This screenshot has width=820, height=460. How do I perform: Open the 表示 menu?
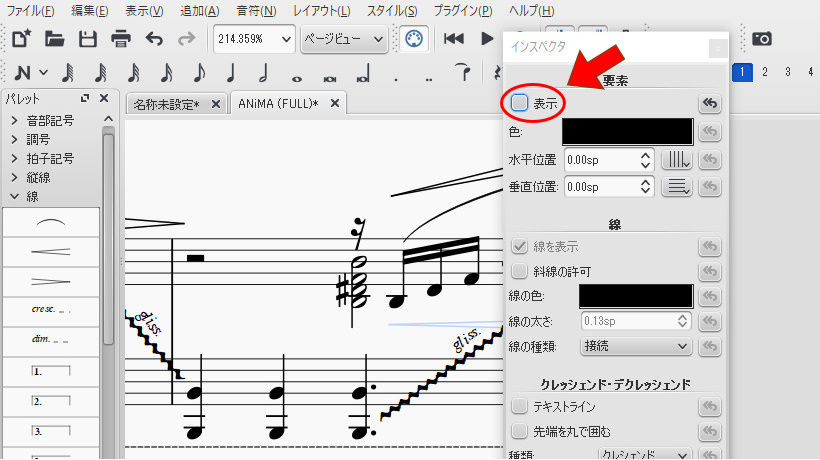tap(144, 10)
